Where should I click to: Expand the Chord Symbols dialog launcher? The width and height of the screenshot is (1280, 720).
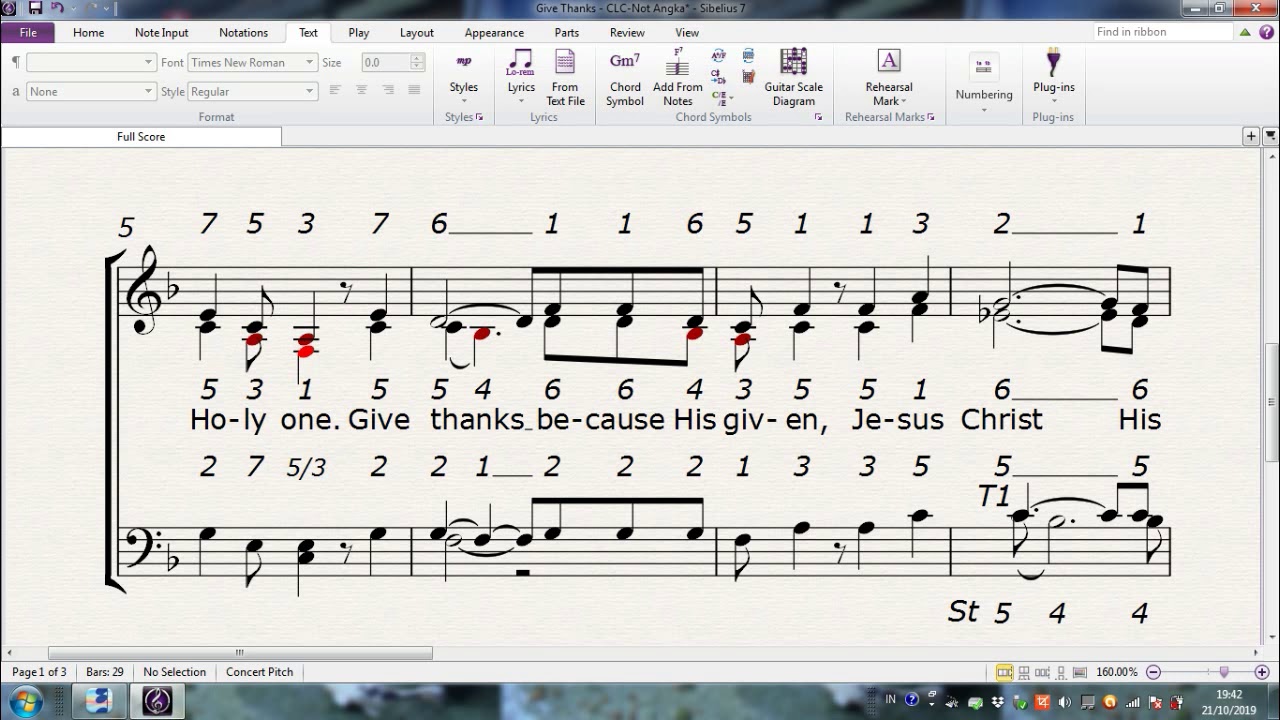(x=818, y=117)
